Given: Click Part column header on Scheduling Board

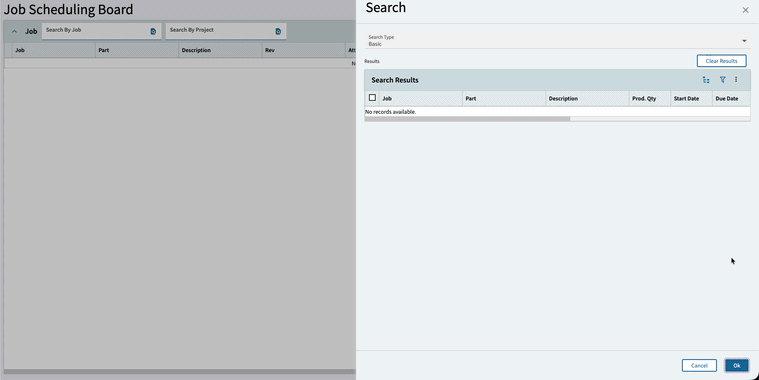Looking at the screenshot, I should click(x=137, y=50).
